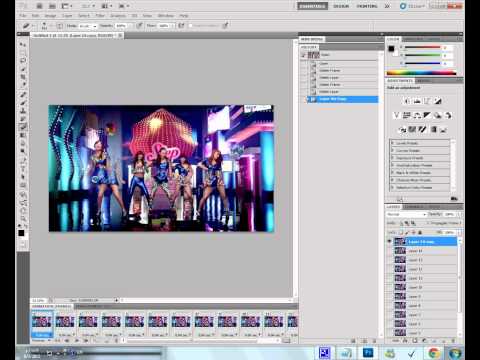Add a Levels adjustment from the icons
This screenshot has width=480, height=360.
pos(417,101)
